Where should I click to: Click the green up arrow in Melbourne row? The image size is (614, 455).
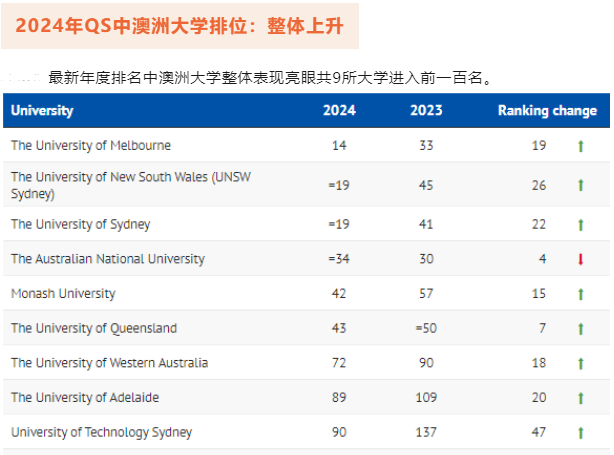point(581,146)
